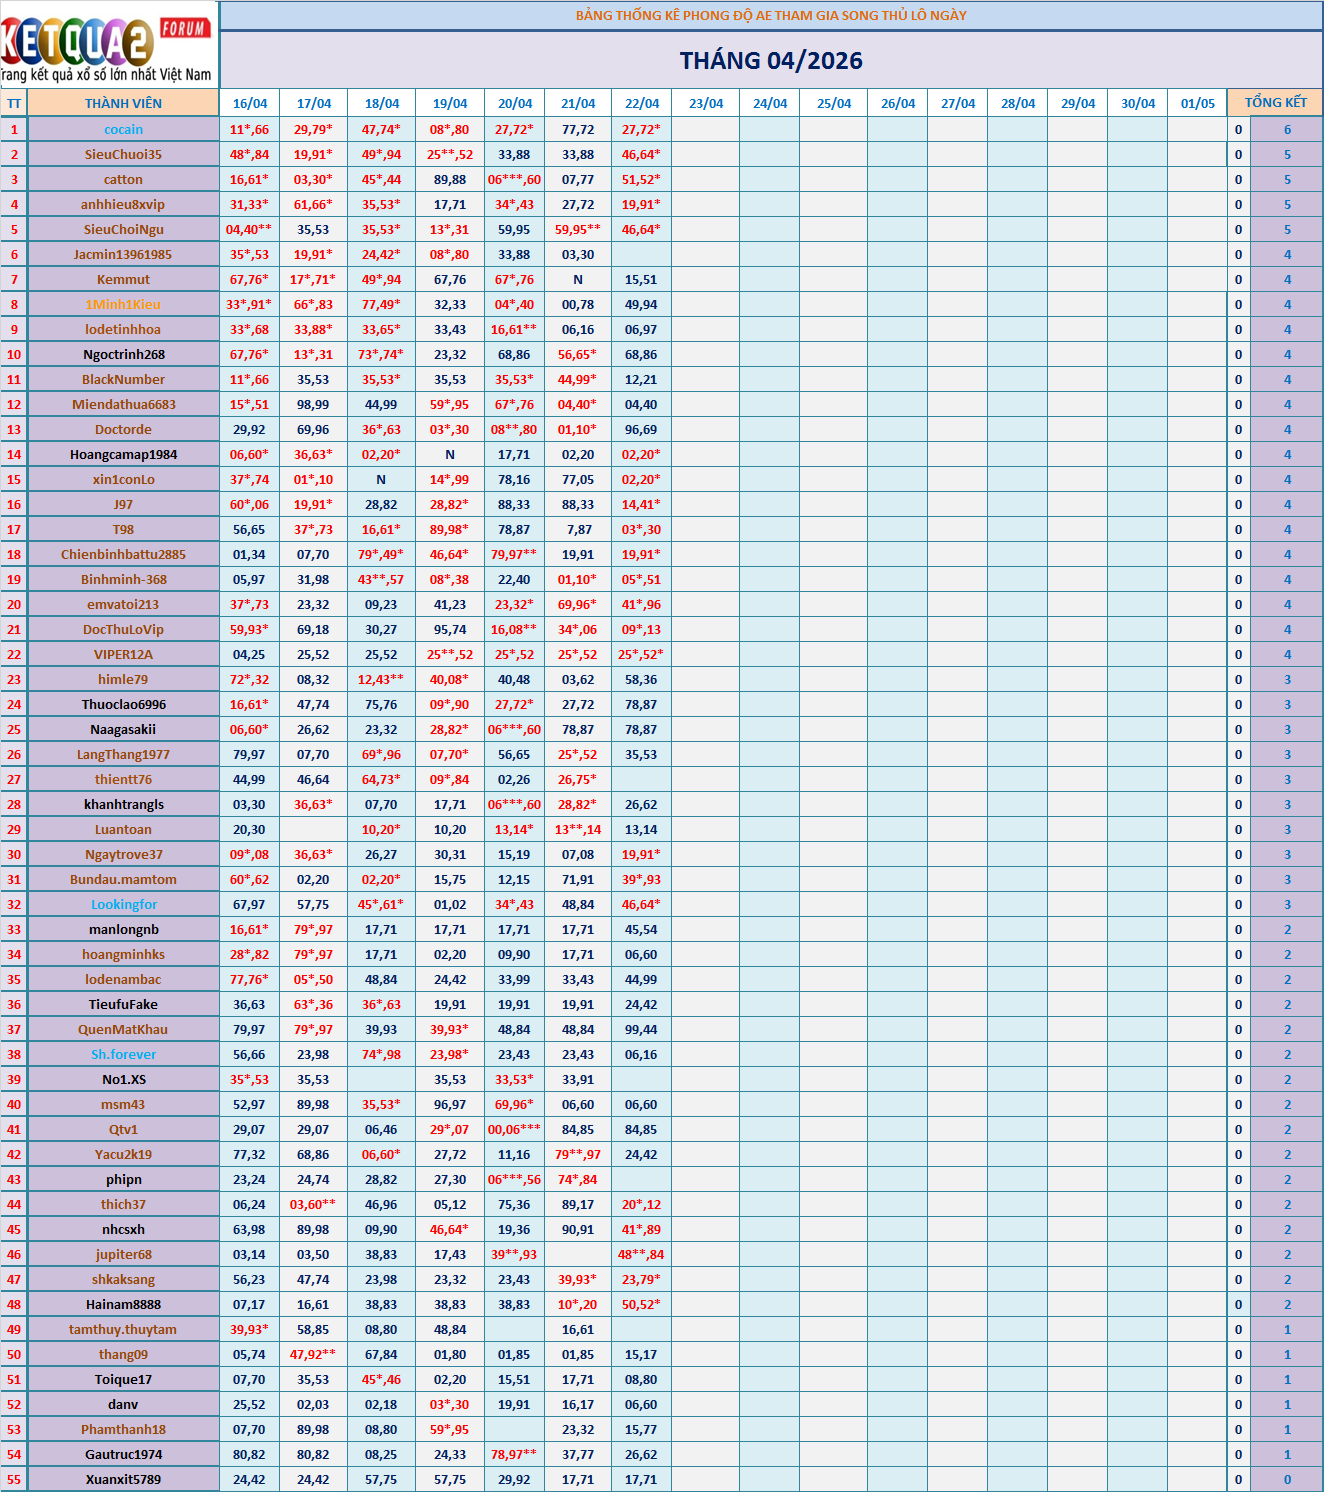The height and width of the screenshot is (1492, 1324).
Task: Select cocain's total score 6
Action: coord(1287,129)
